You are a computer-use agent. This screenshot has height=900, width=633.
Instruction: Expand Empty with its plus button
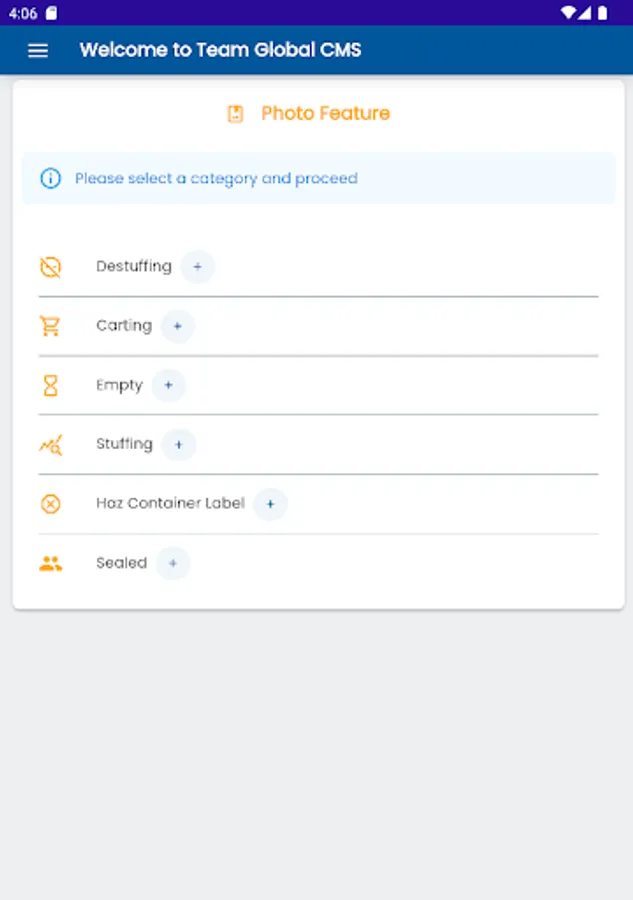(168, 385)
